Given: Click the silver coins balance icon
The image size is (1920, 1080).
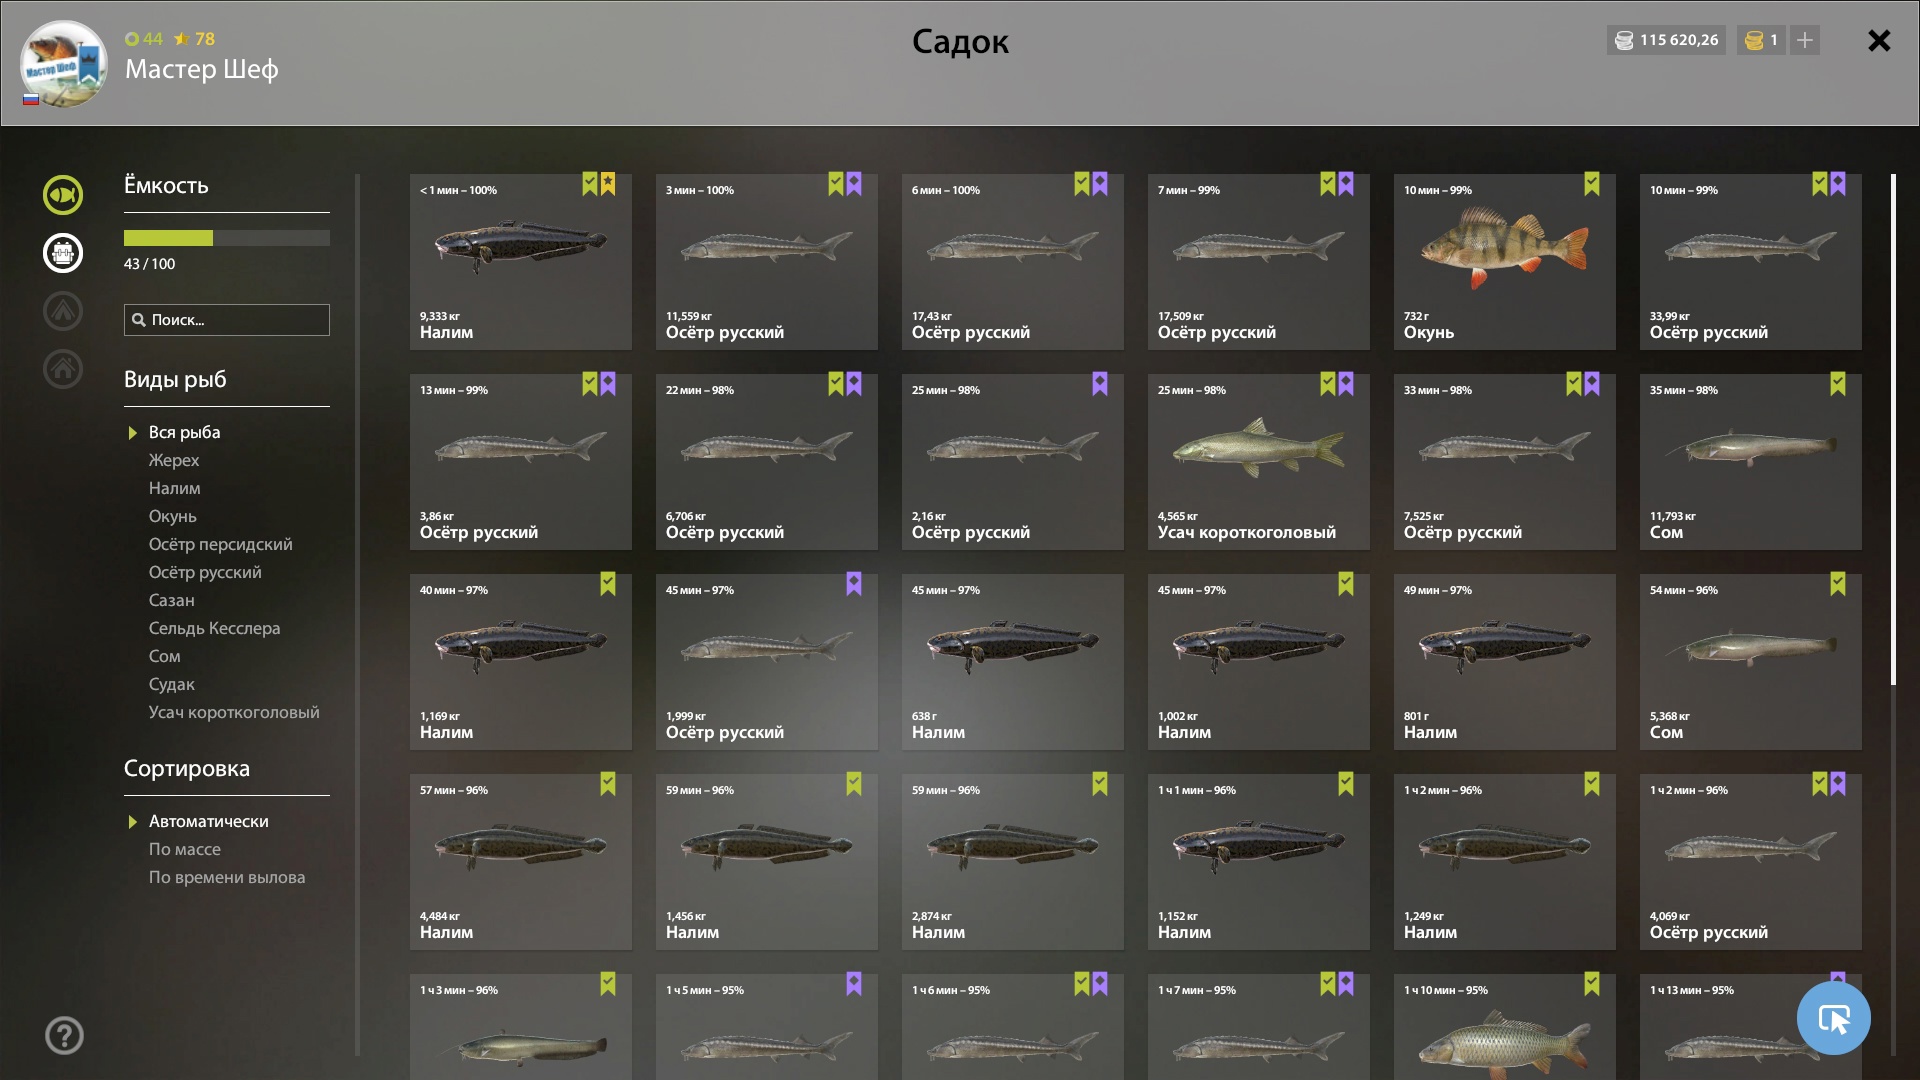Looking at the screenshot, I should coord(1624,40).
